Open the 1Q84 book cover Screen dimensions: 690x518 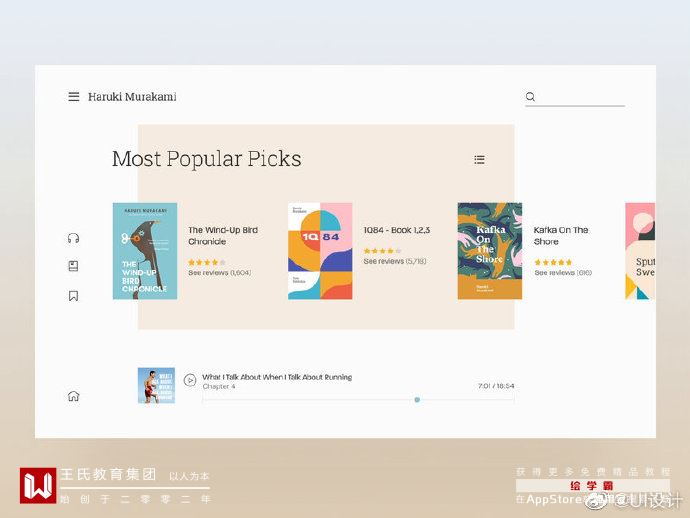[x=320, y=251]
